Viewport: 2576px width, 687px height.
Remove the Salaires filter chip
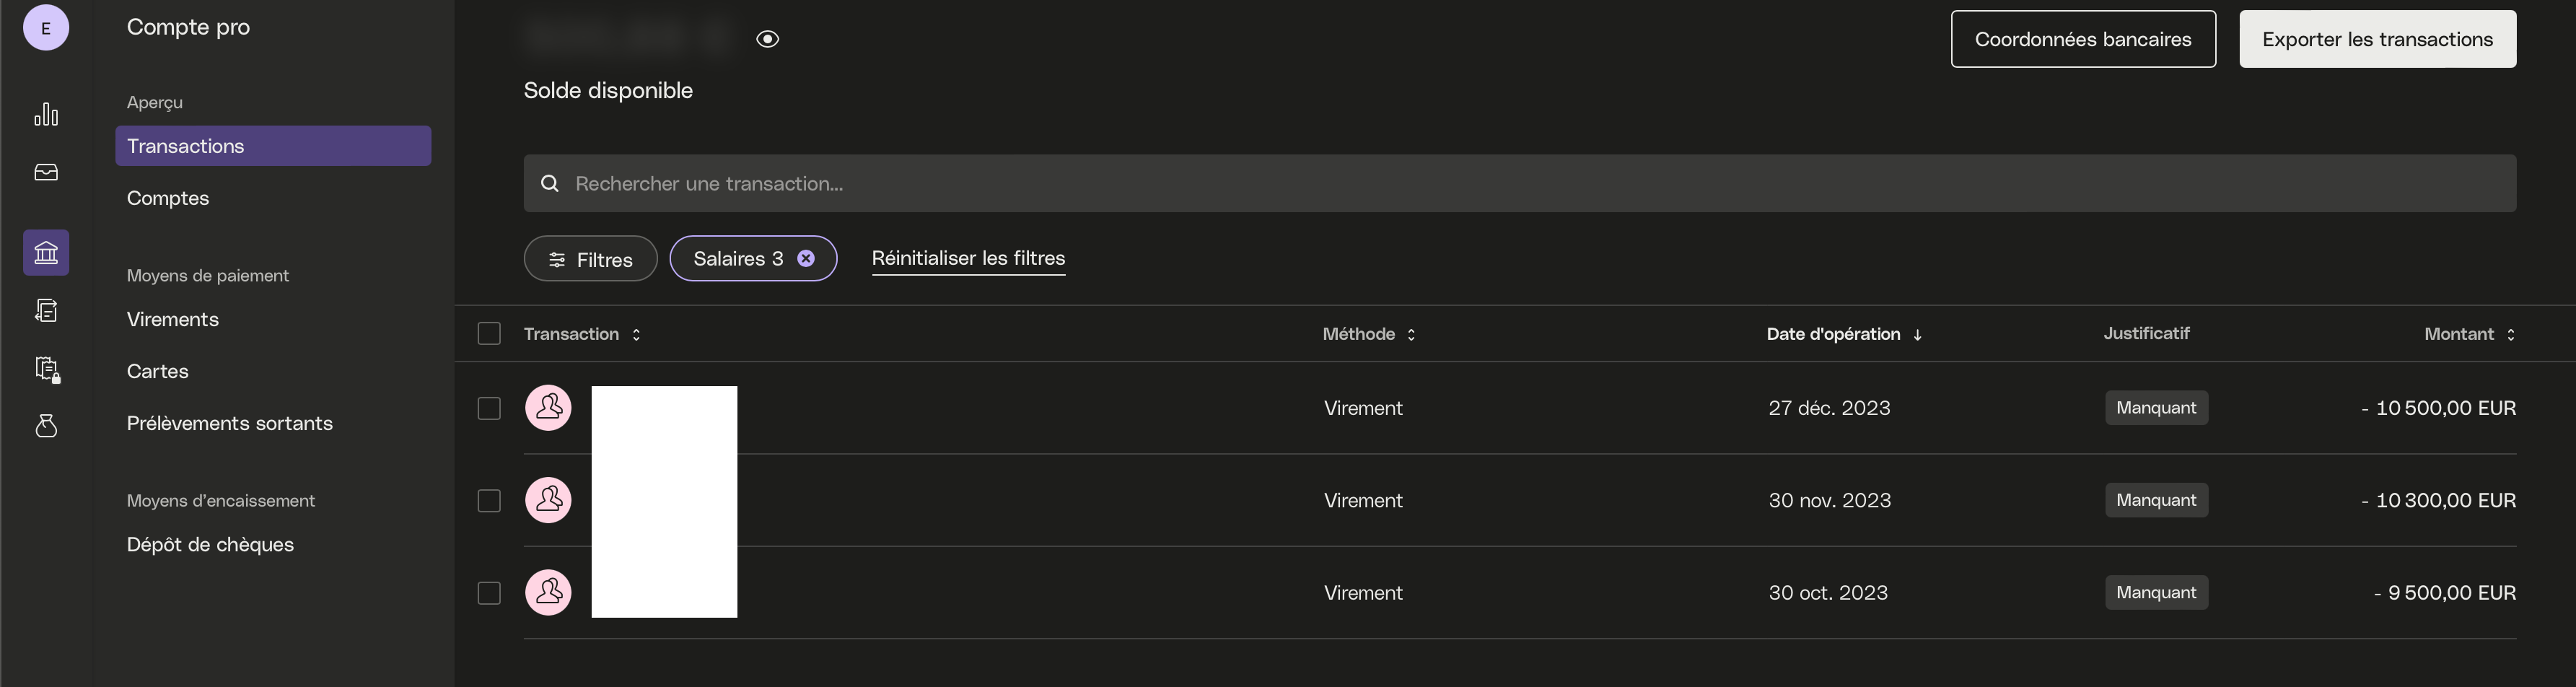coord(806,259)
